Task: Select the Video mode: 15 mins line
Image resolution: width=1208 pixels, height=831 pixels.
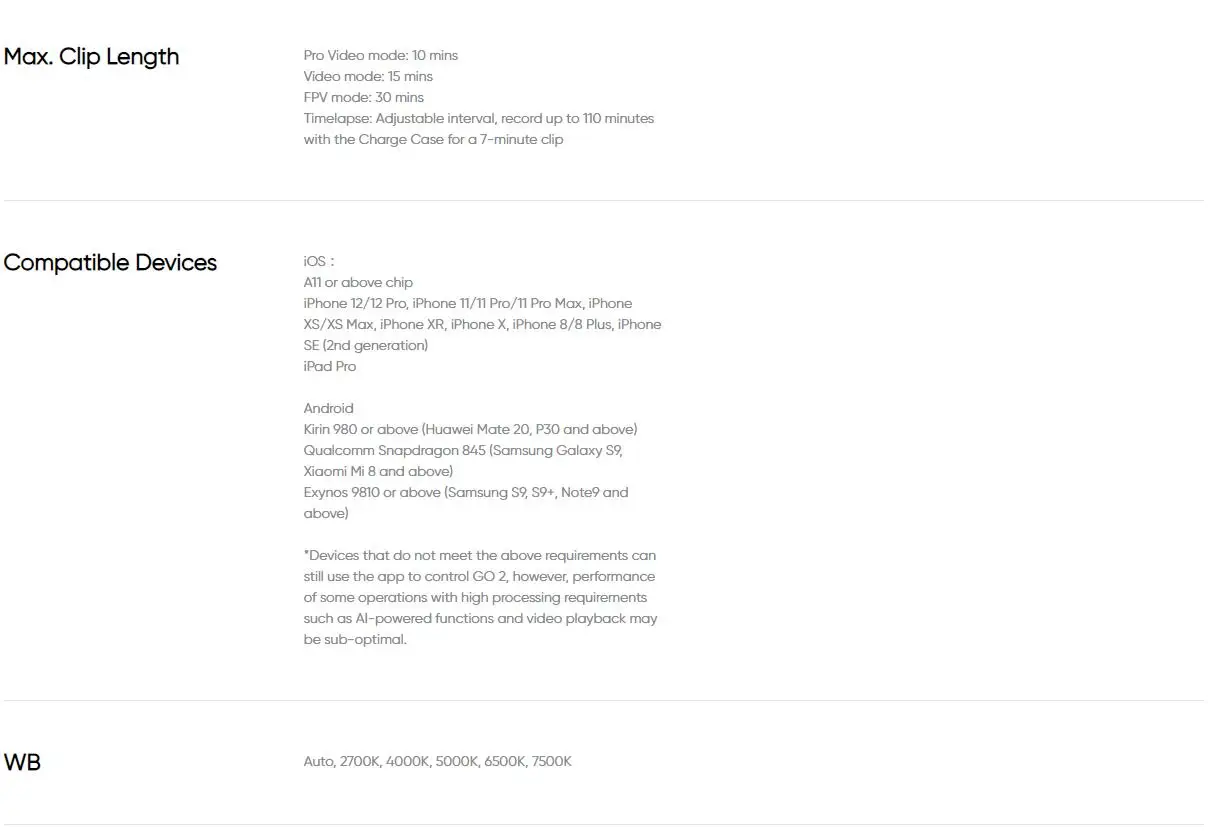Action: tap(368, 76)
